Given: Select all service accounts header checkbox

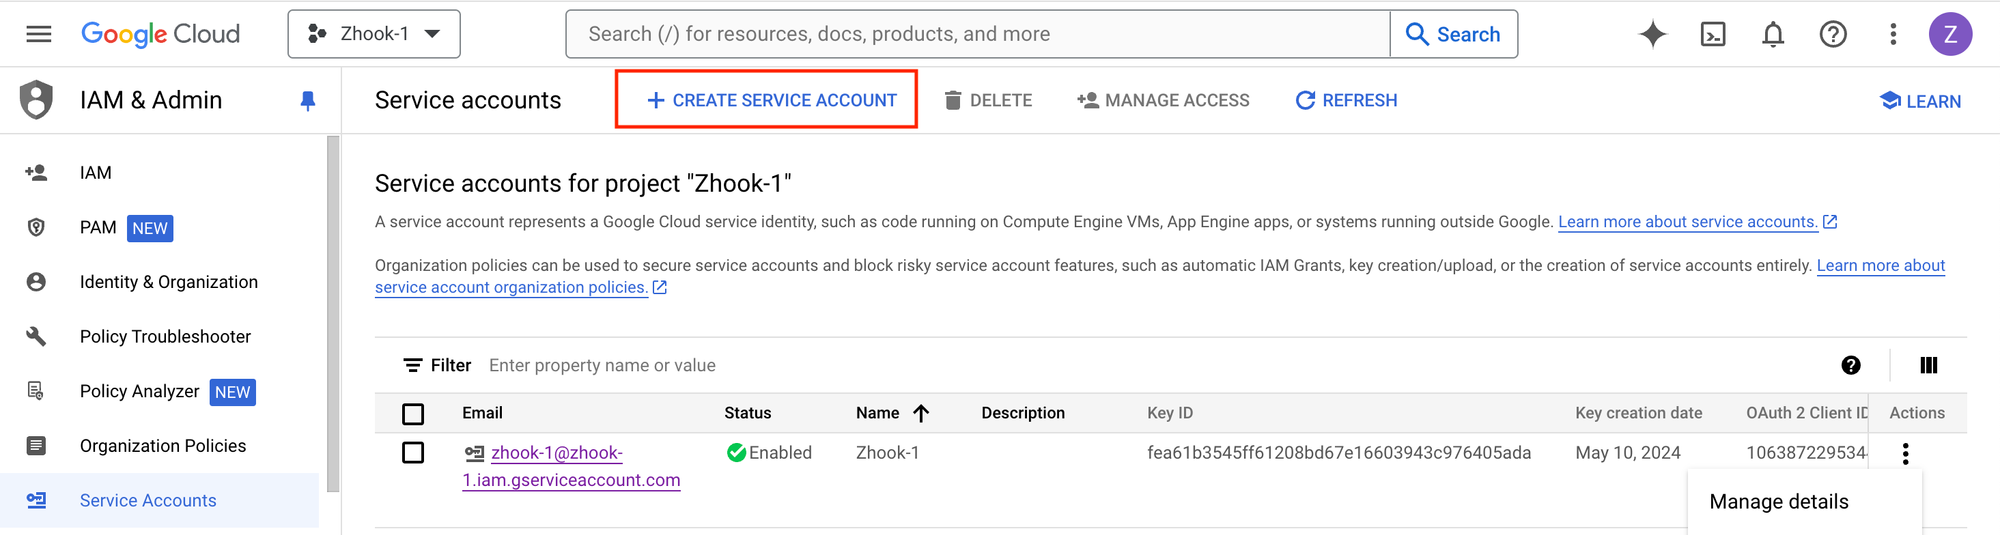Looking at the screenshot, I should coord(413,413).
